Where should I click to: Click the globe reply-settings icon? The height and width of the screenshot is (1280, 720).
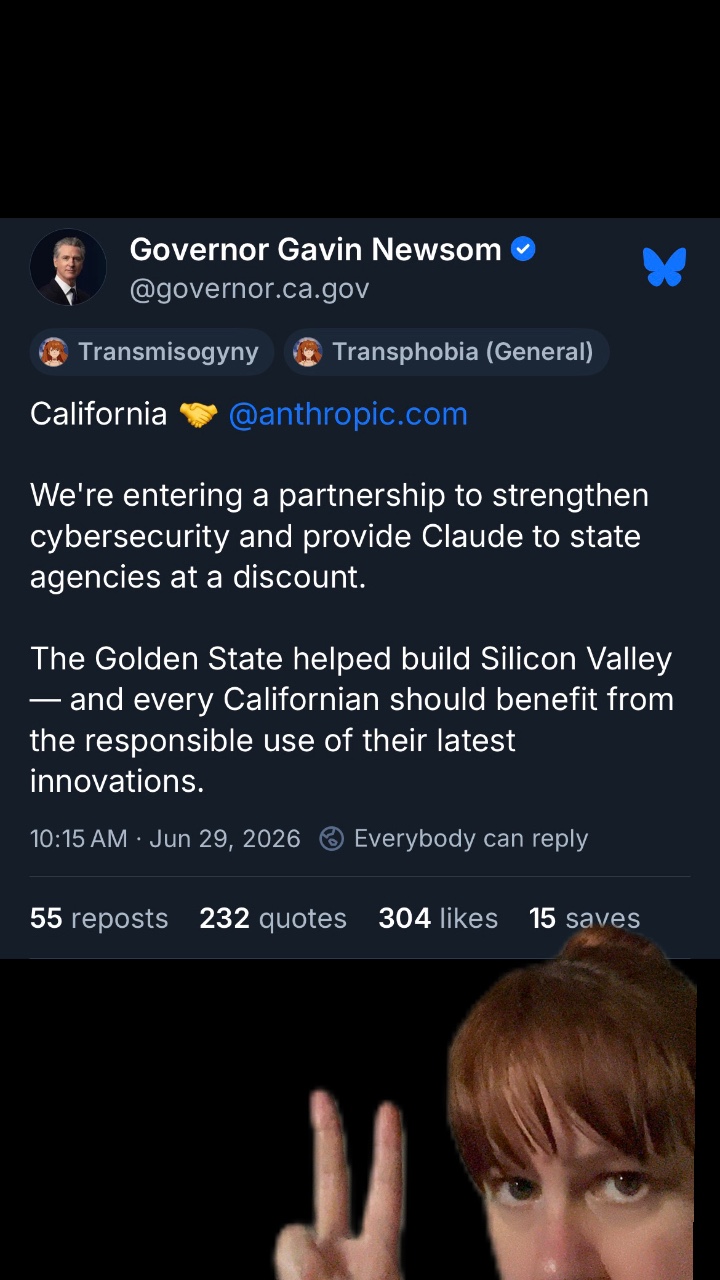(331, 838)
